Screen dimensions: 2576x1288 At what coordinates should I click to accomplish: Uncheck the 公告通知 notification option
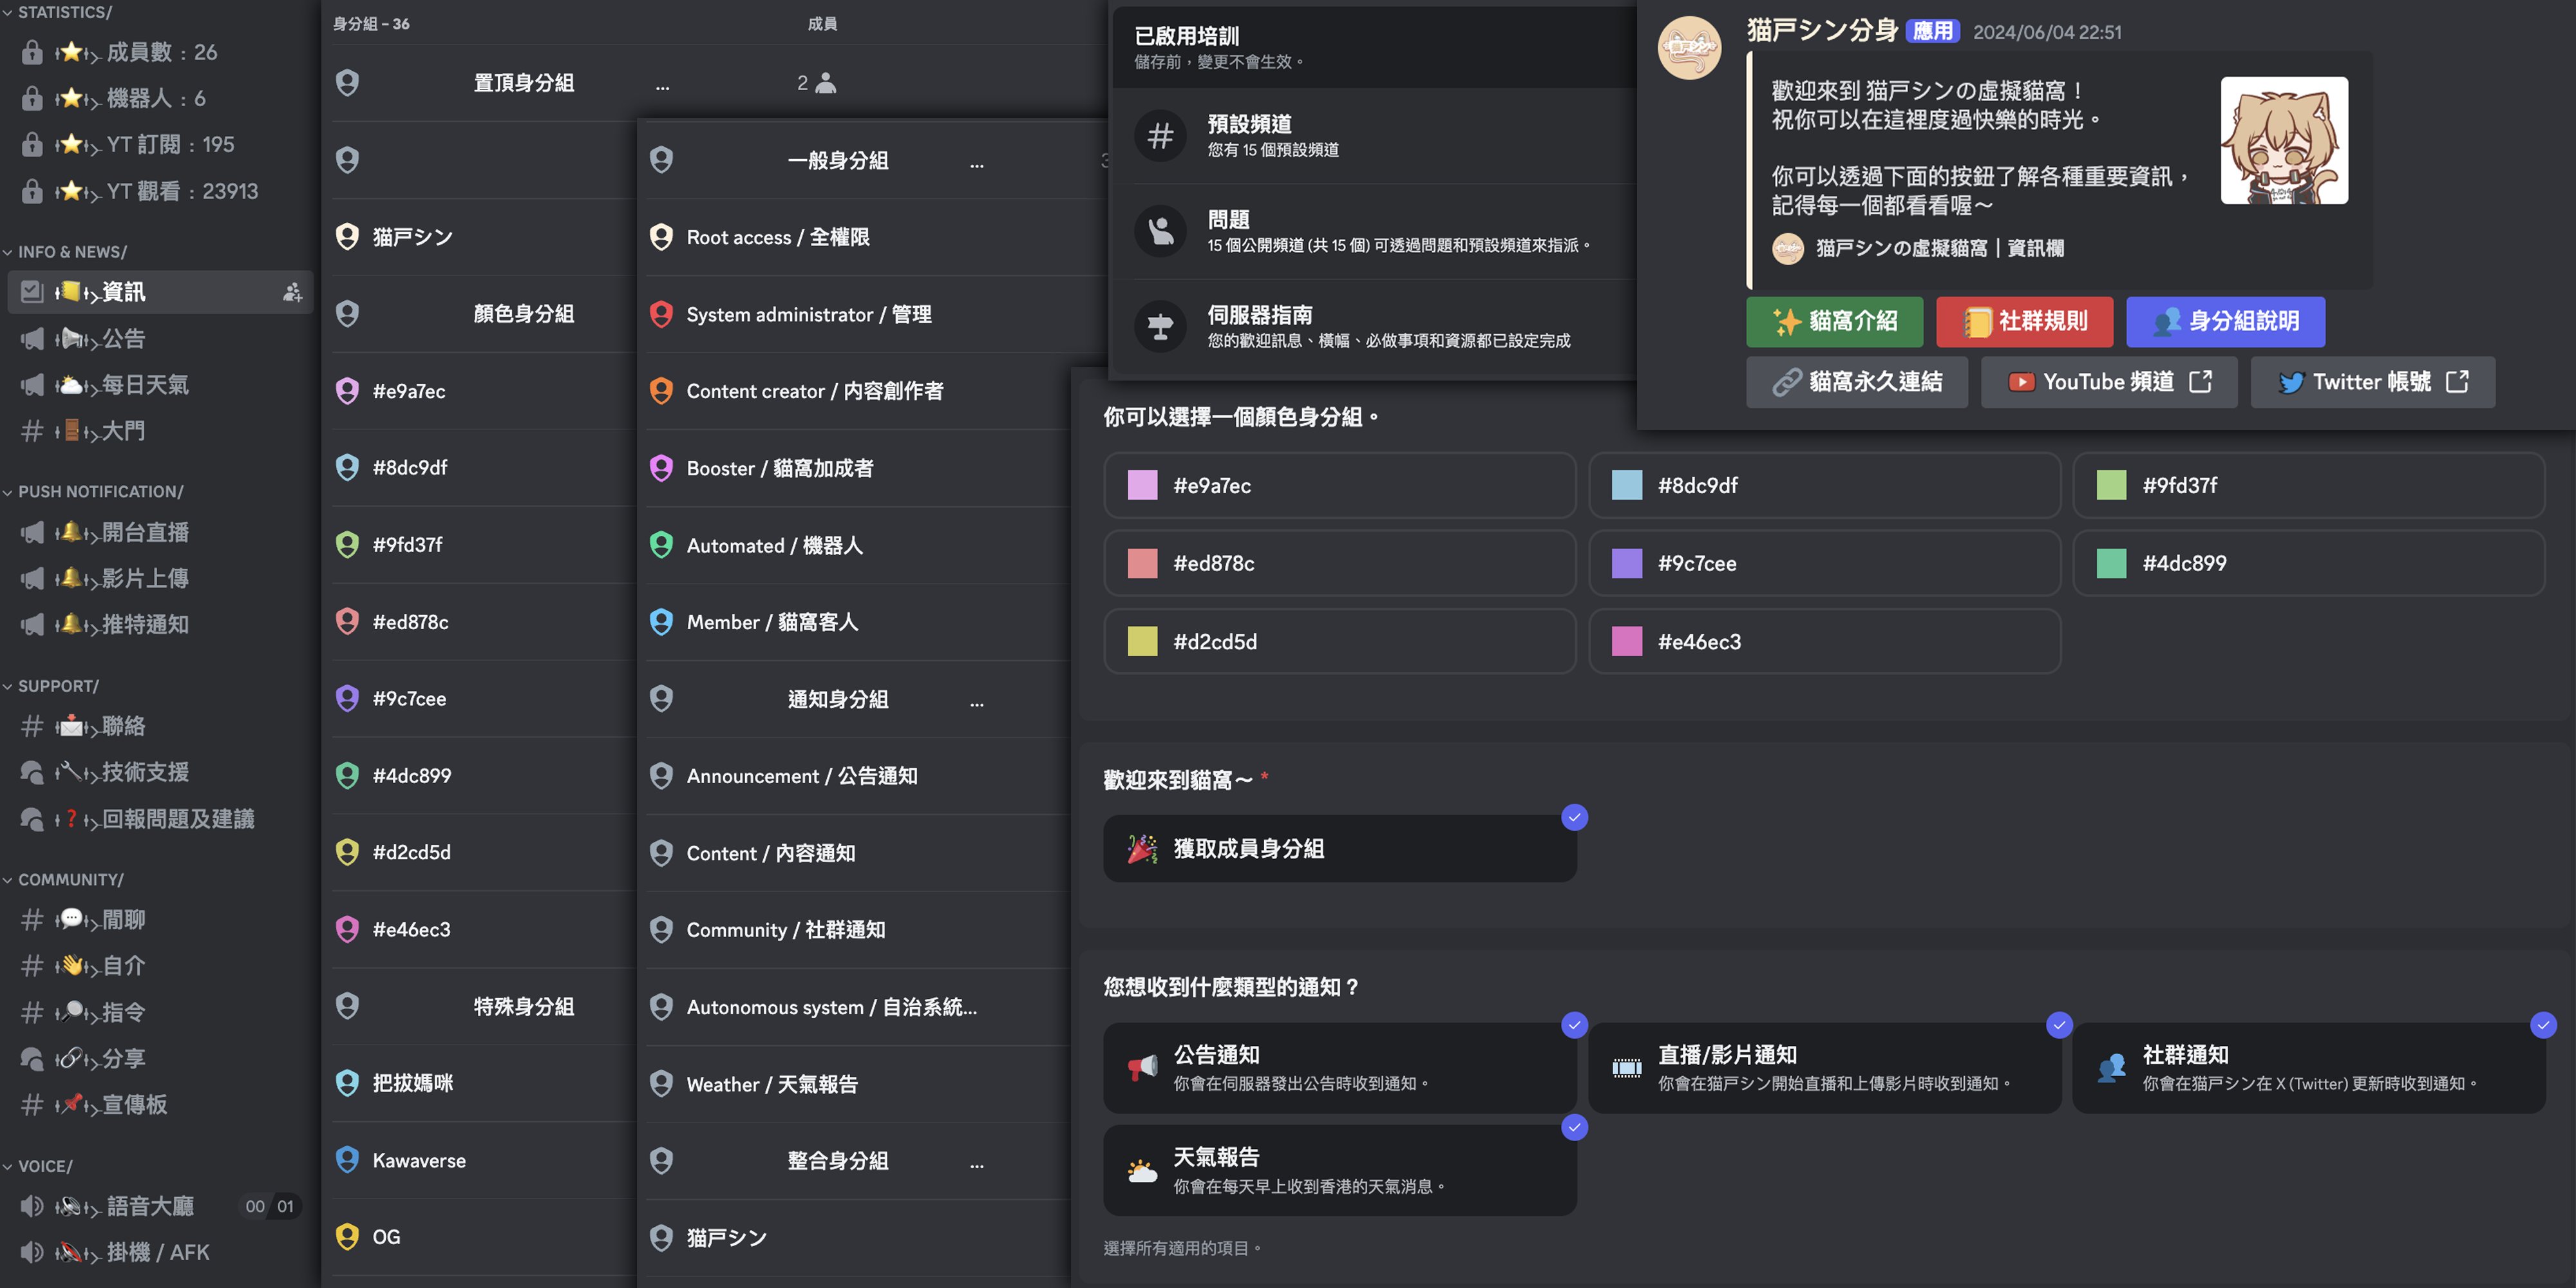click(x=1339, y=1067)
